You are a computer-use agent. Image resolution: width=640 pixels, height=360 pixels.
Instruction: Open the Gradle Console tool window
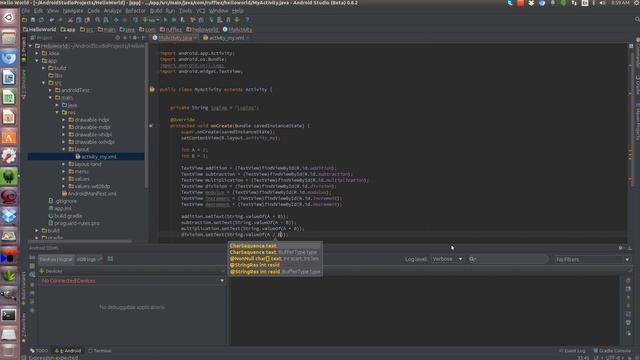click(x=612, y=351)
